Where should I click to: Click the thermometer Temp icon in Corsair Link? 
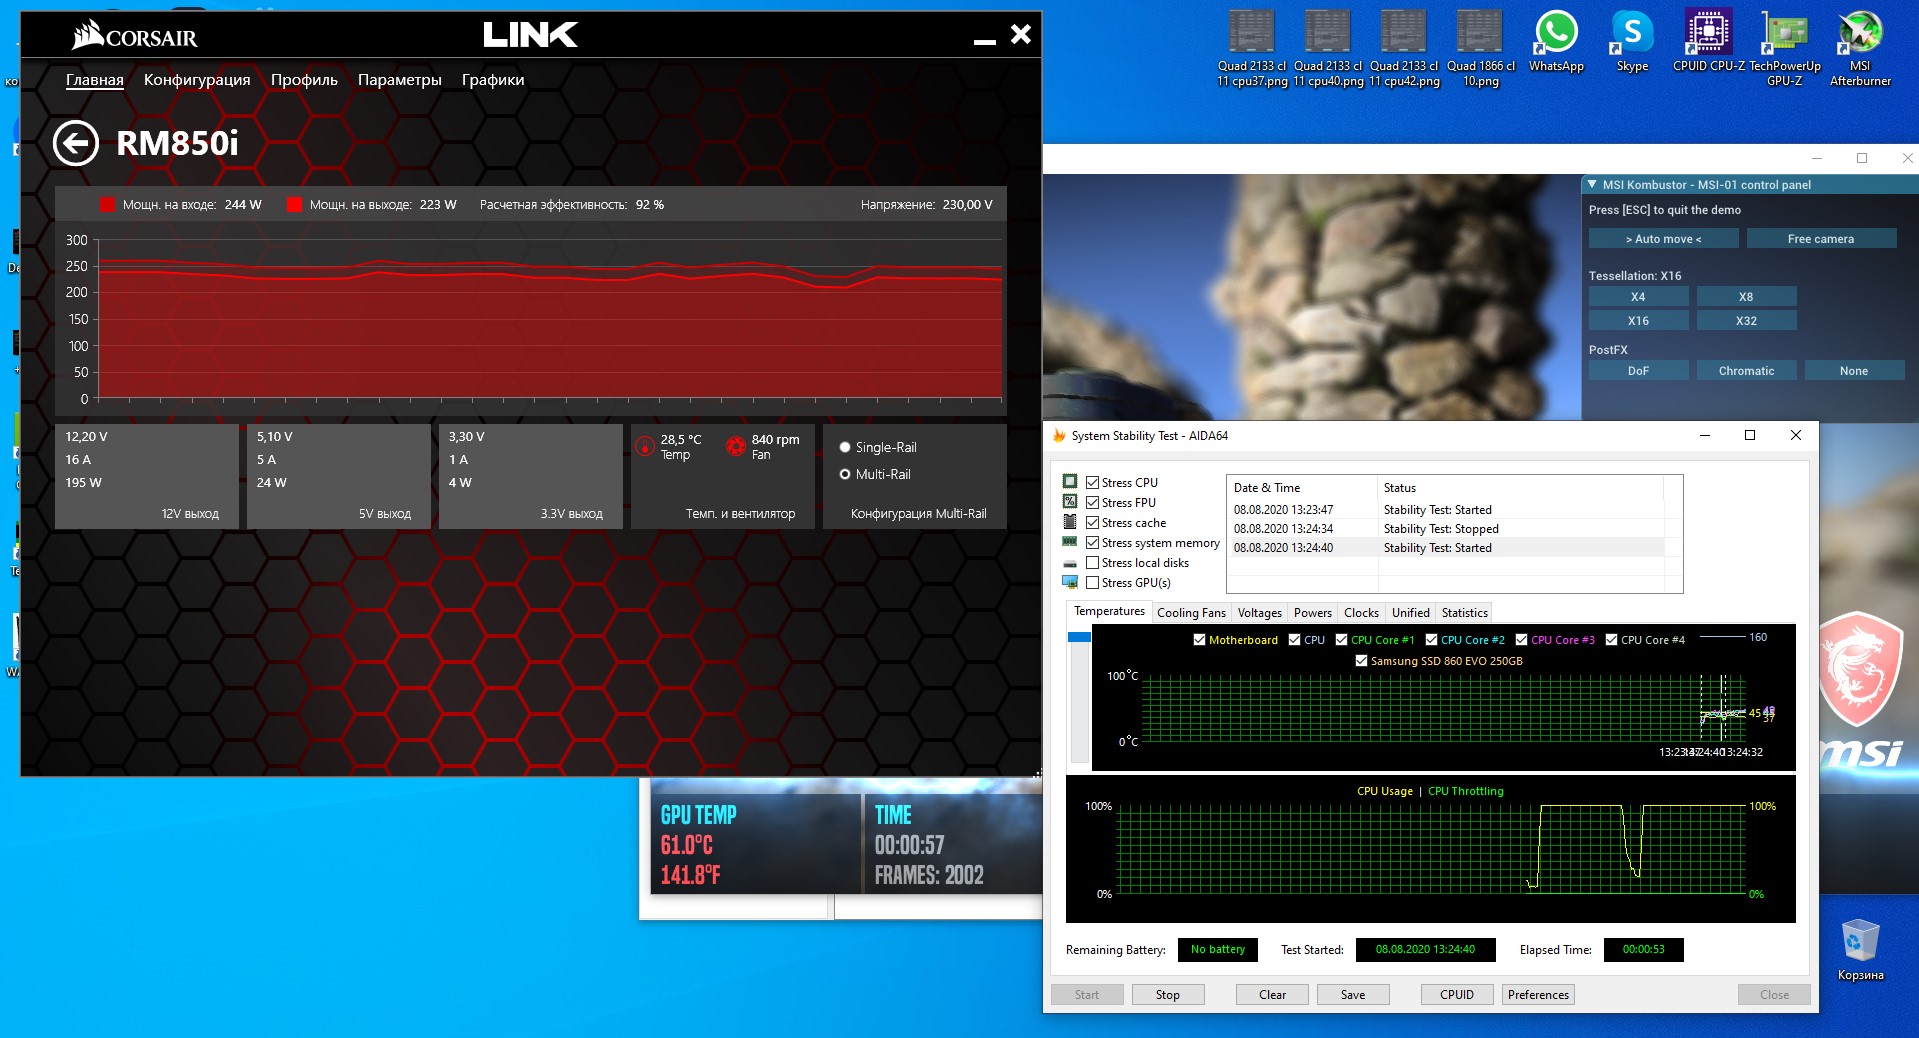tap(645, 446)
